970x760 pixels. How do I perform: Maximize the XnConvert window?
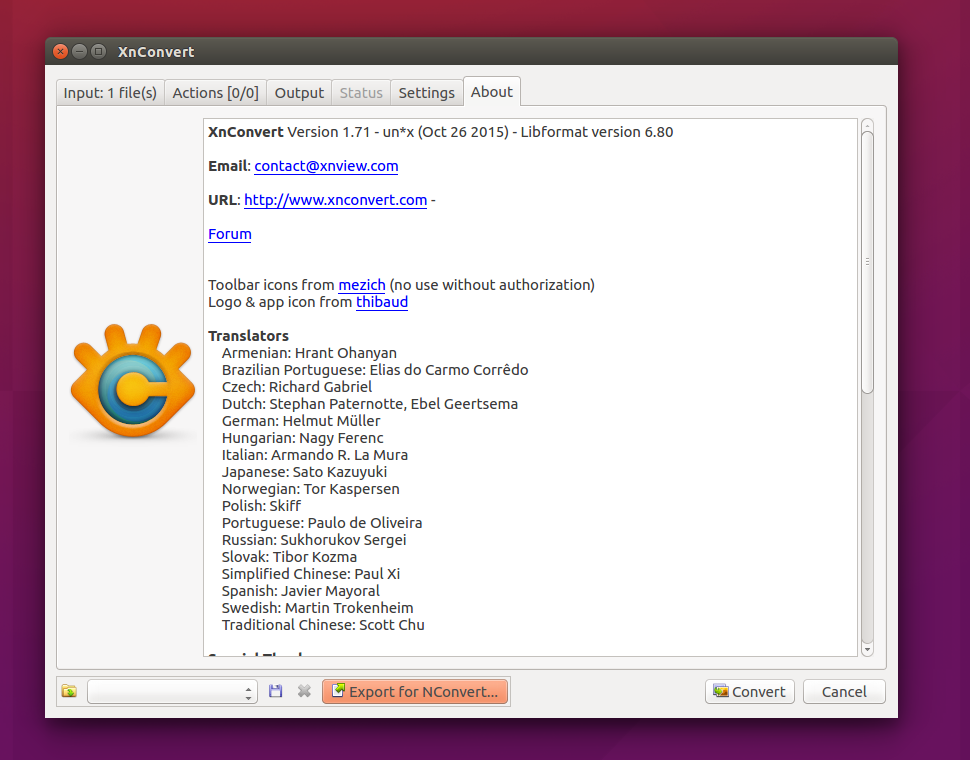(x=98, y=51)
